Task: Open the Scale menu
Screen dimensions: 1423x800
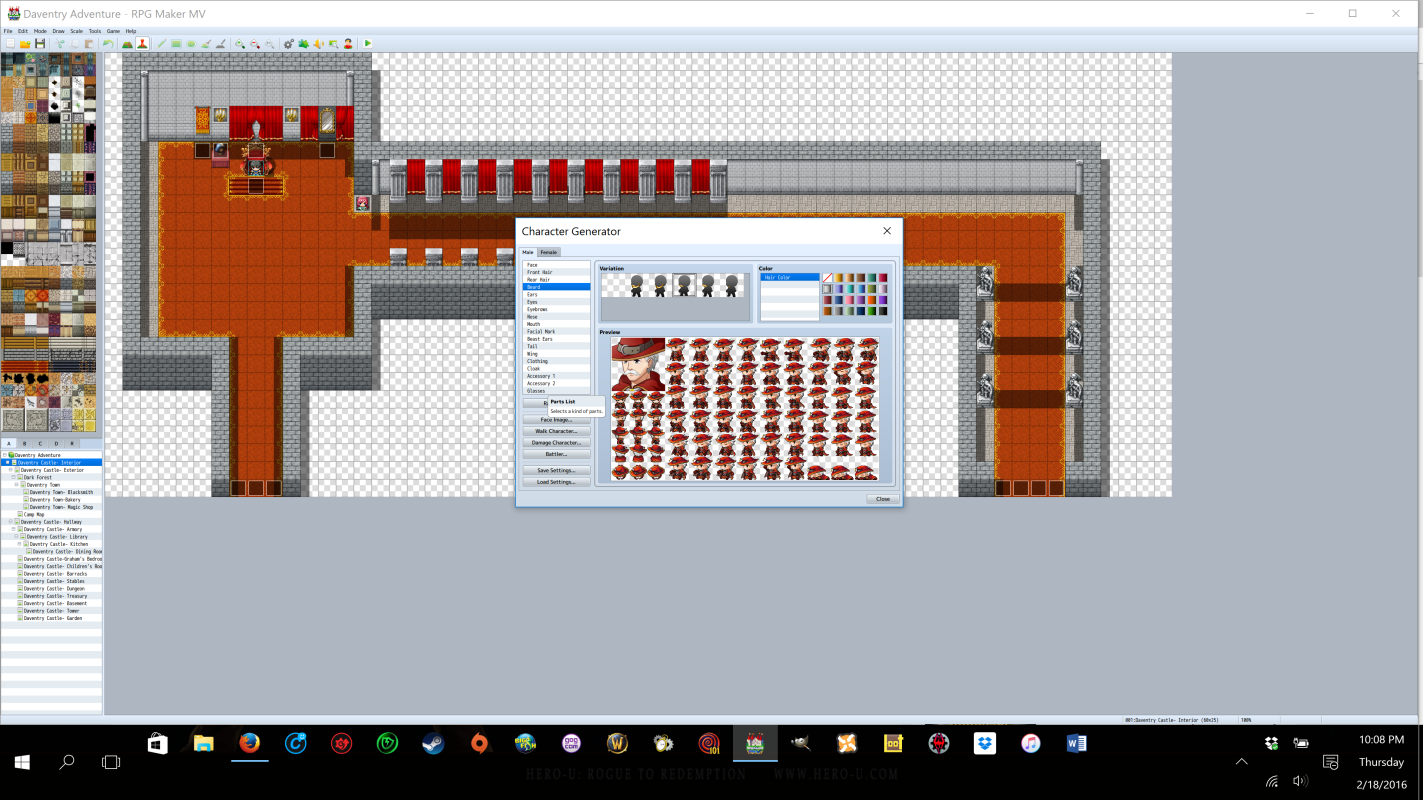Action: tap(76, 31)
